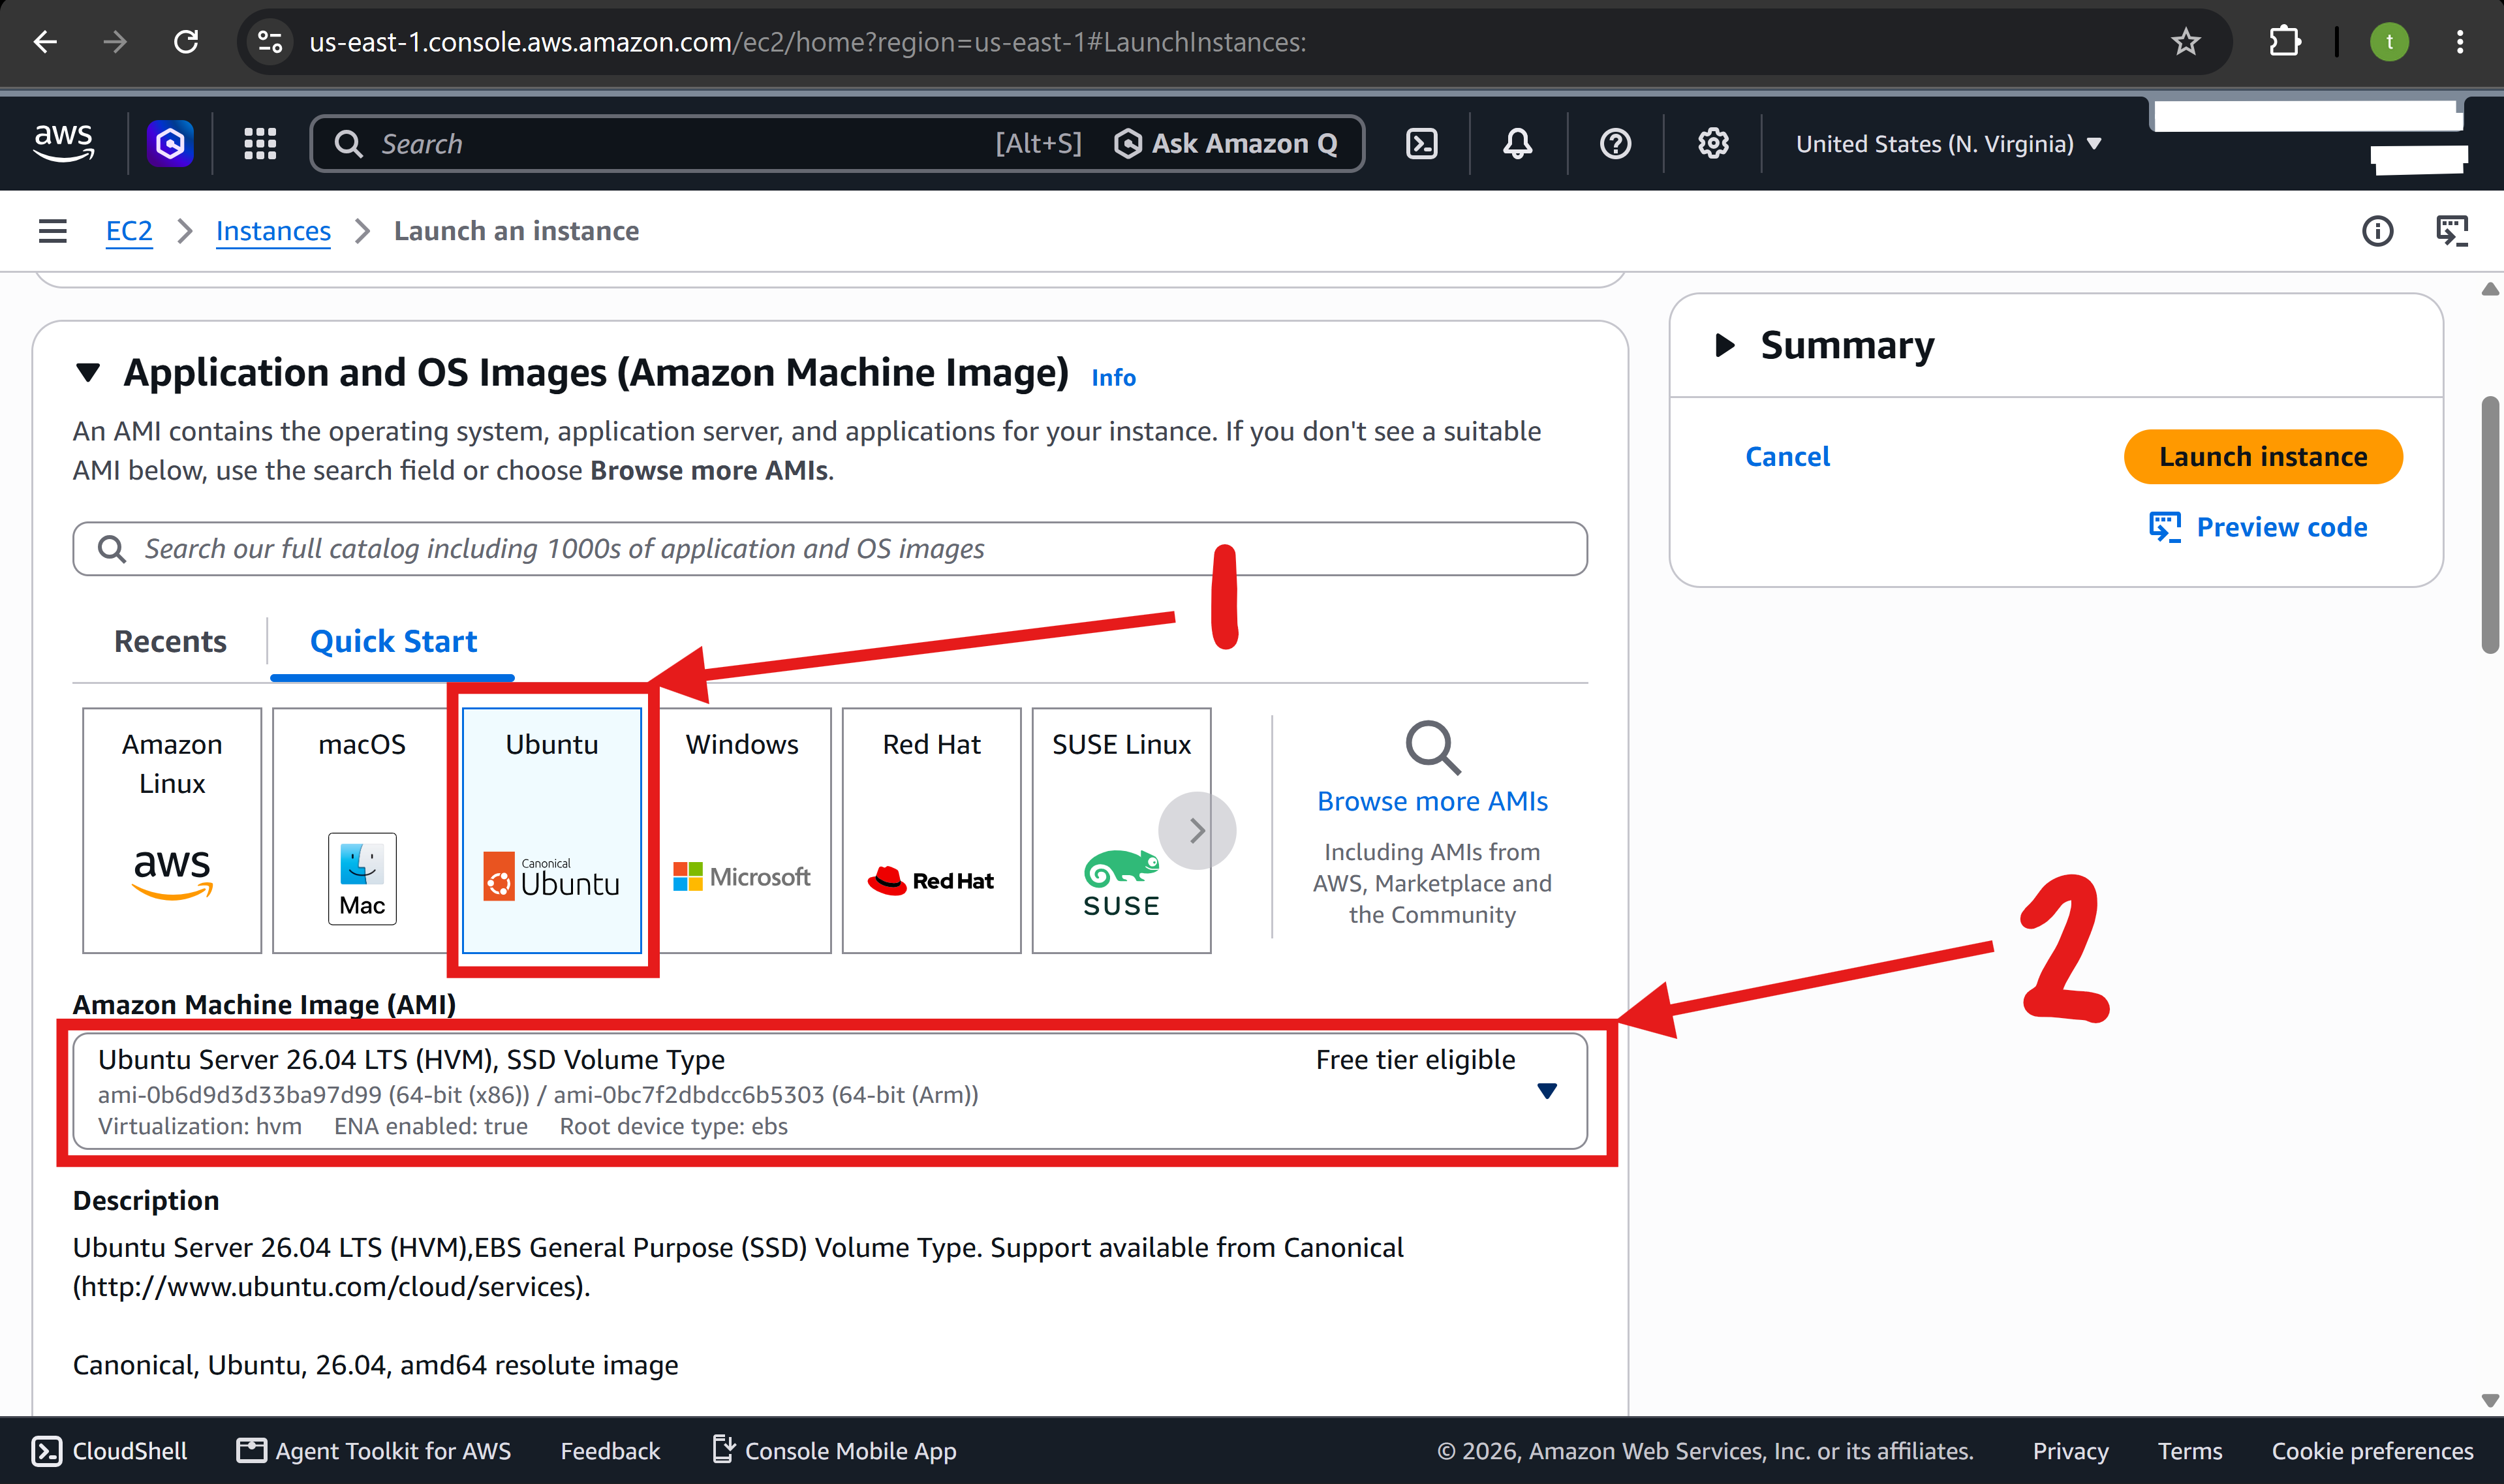Screen dimensions: 2504x1484
Task: Select the Windows AMI tile
Action: tap(742, 830)
